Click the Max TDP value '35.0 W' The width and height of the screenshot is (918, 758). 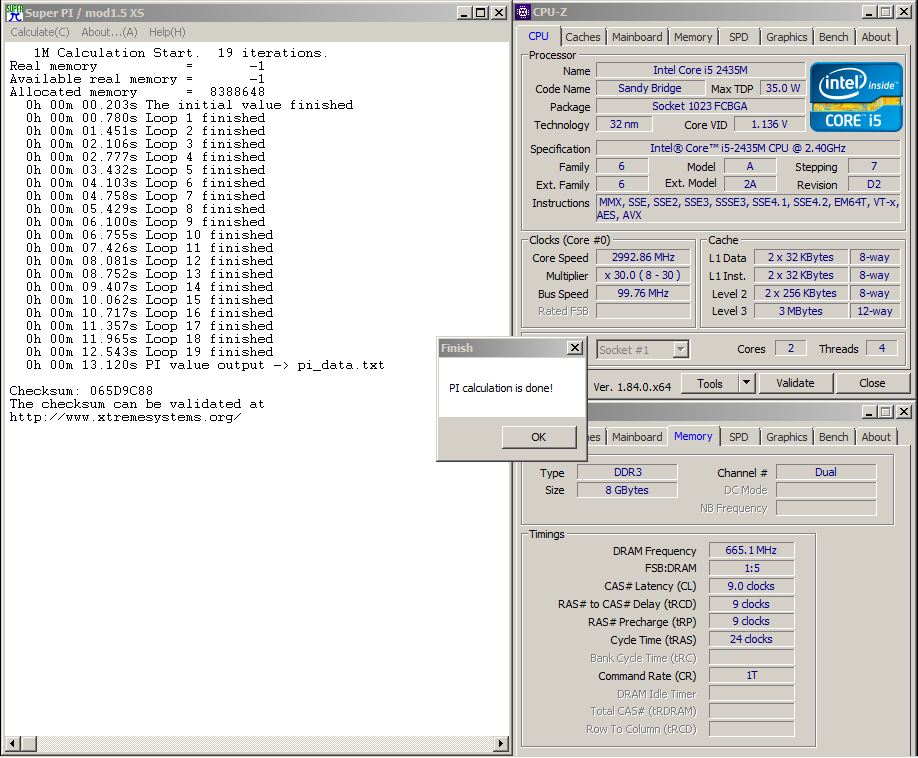point(783,88)
